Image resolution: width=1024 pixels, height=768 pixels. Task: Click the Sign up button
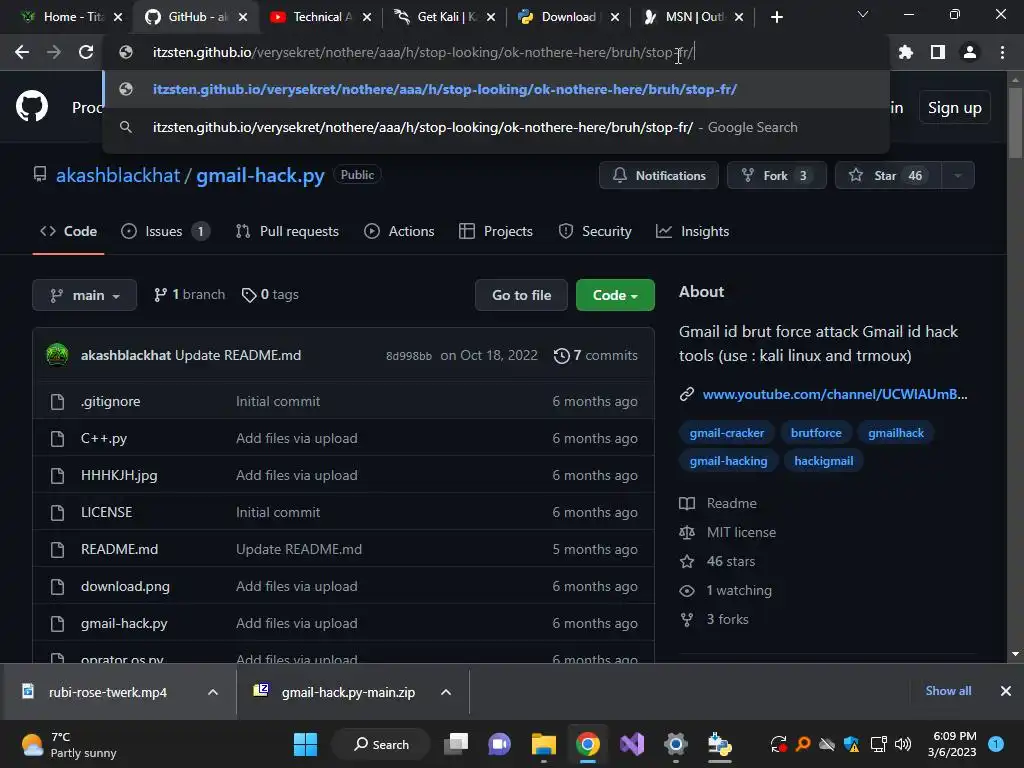[x=955, y=108]
